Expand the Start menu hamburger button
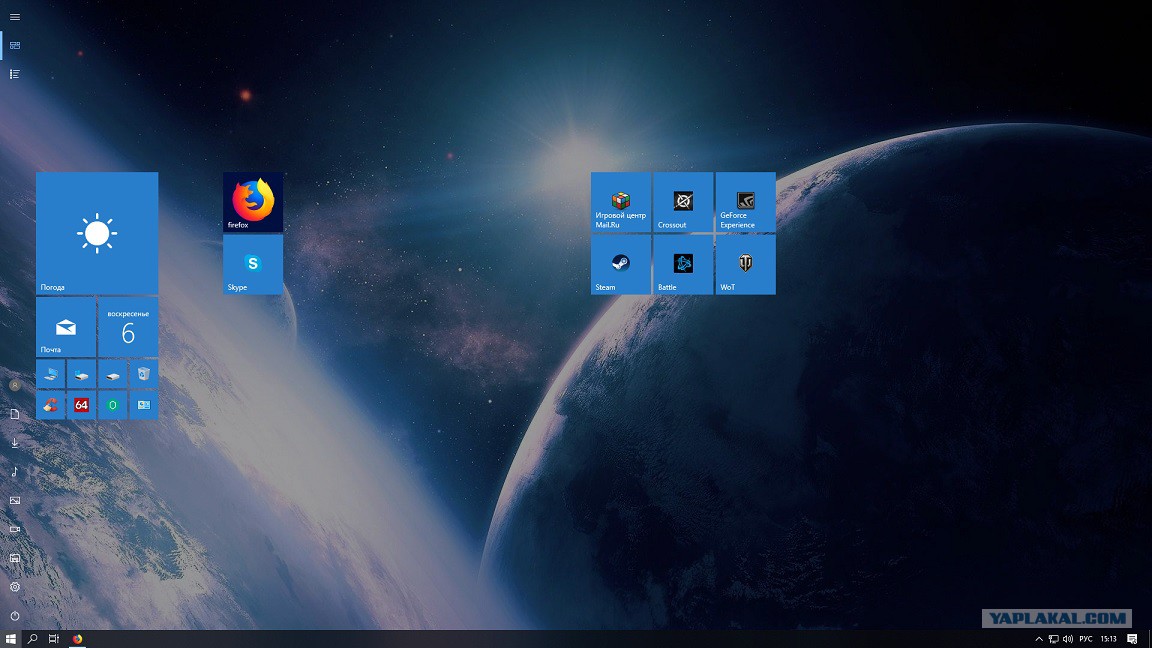The width and height of the screenshot is (1152, 648). (x=15, y=17)
